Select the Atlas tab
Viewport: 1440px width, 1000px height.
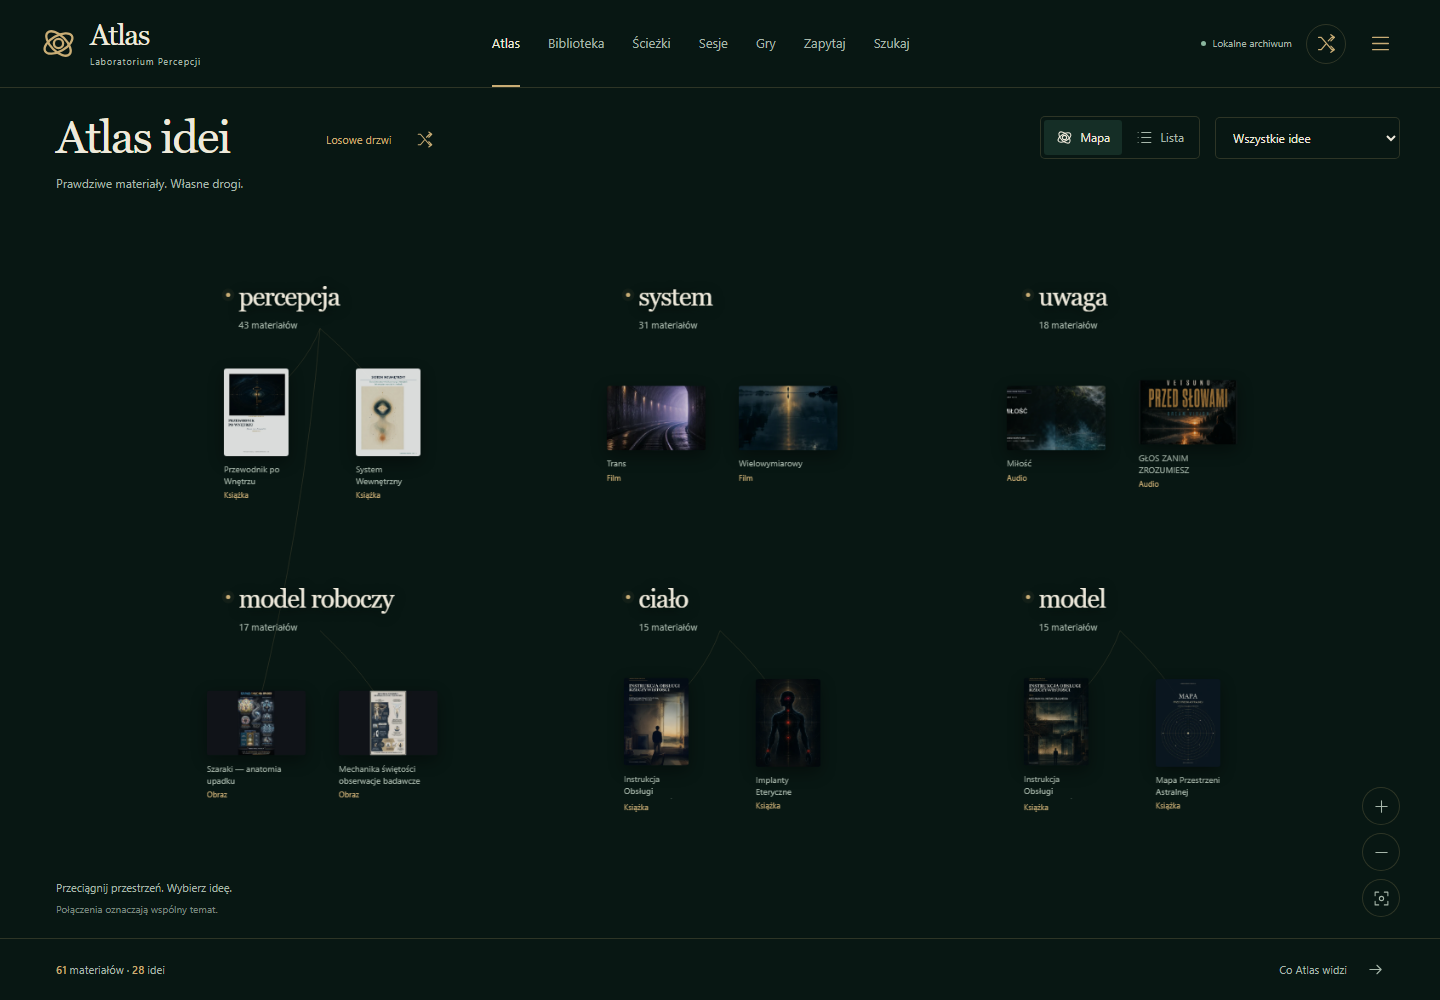pyautogui.click(x=506, y=44)
